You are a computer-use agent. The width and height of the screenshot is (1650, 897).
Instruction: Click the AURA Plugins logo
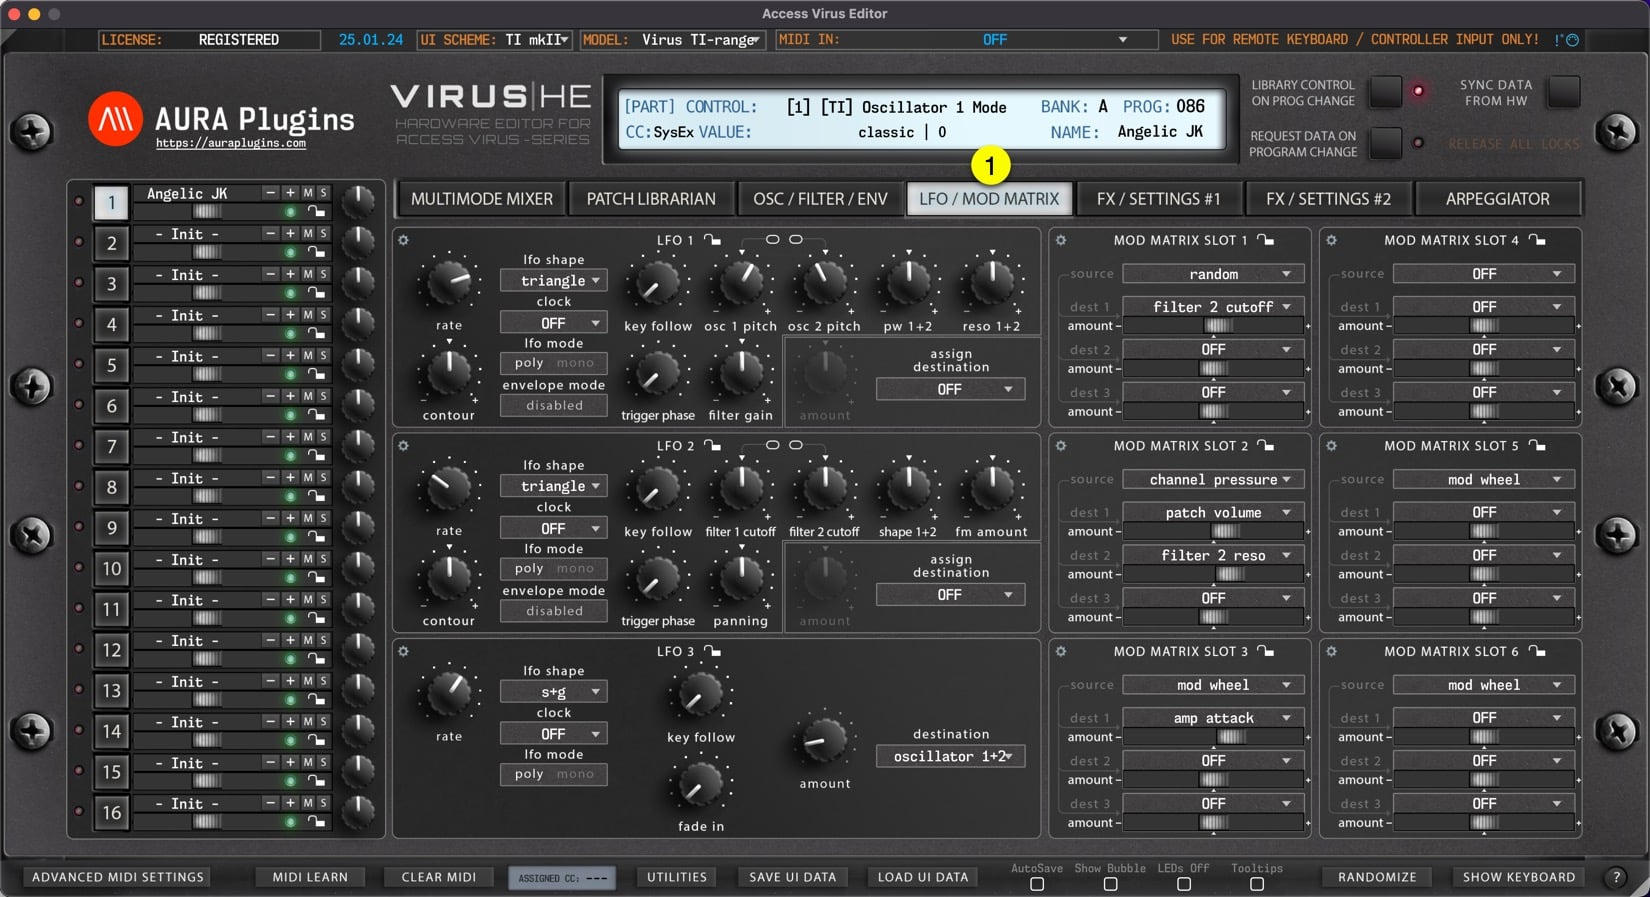(x=115, y=119)
